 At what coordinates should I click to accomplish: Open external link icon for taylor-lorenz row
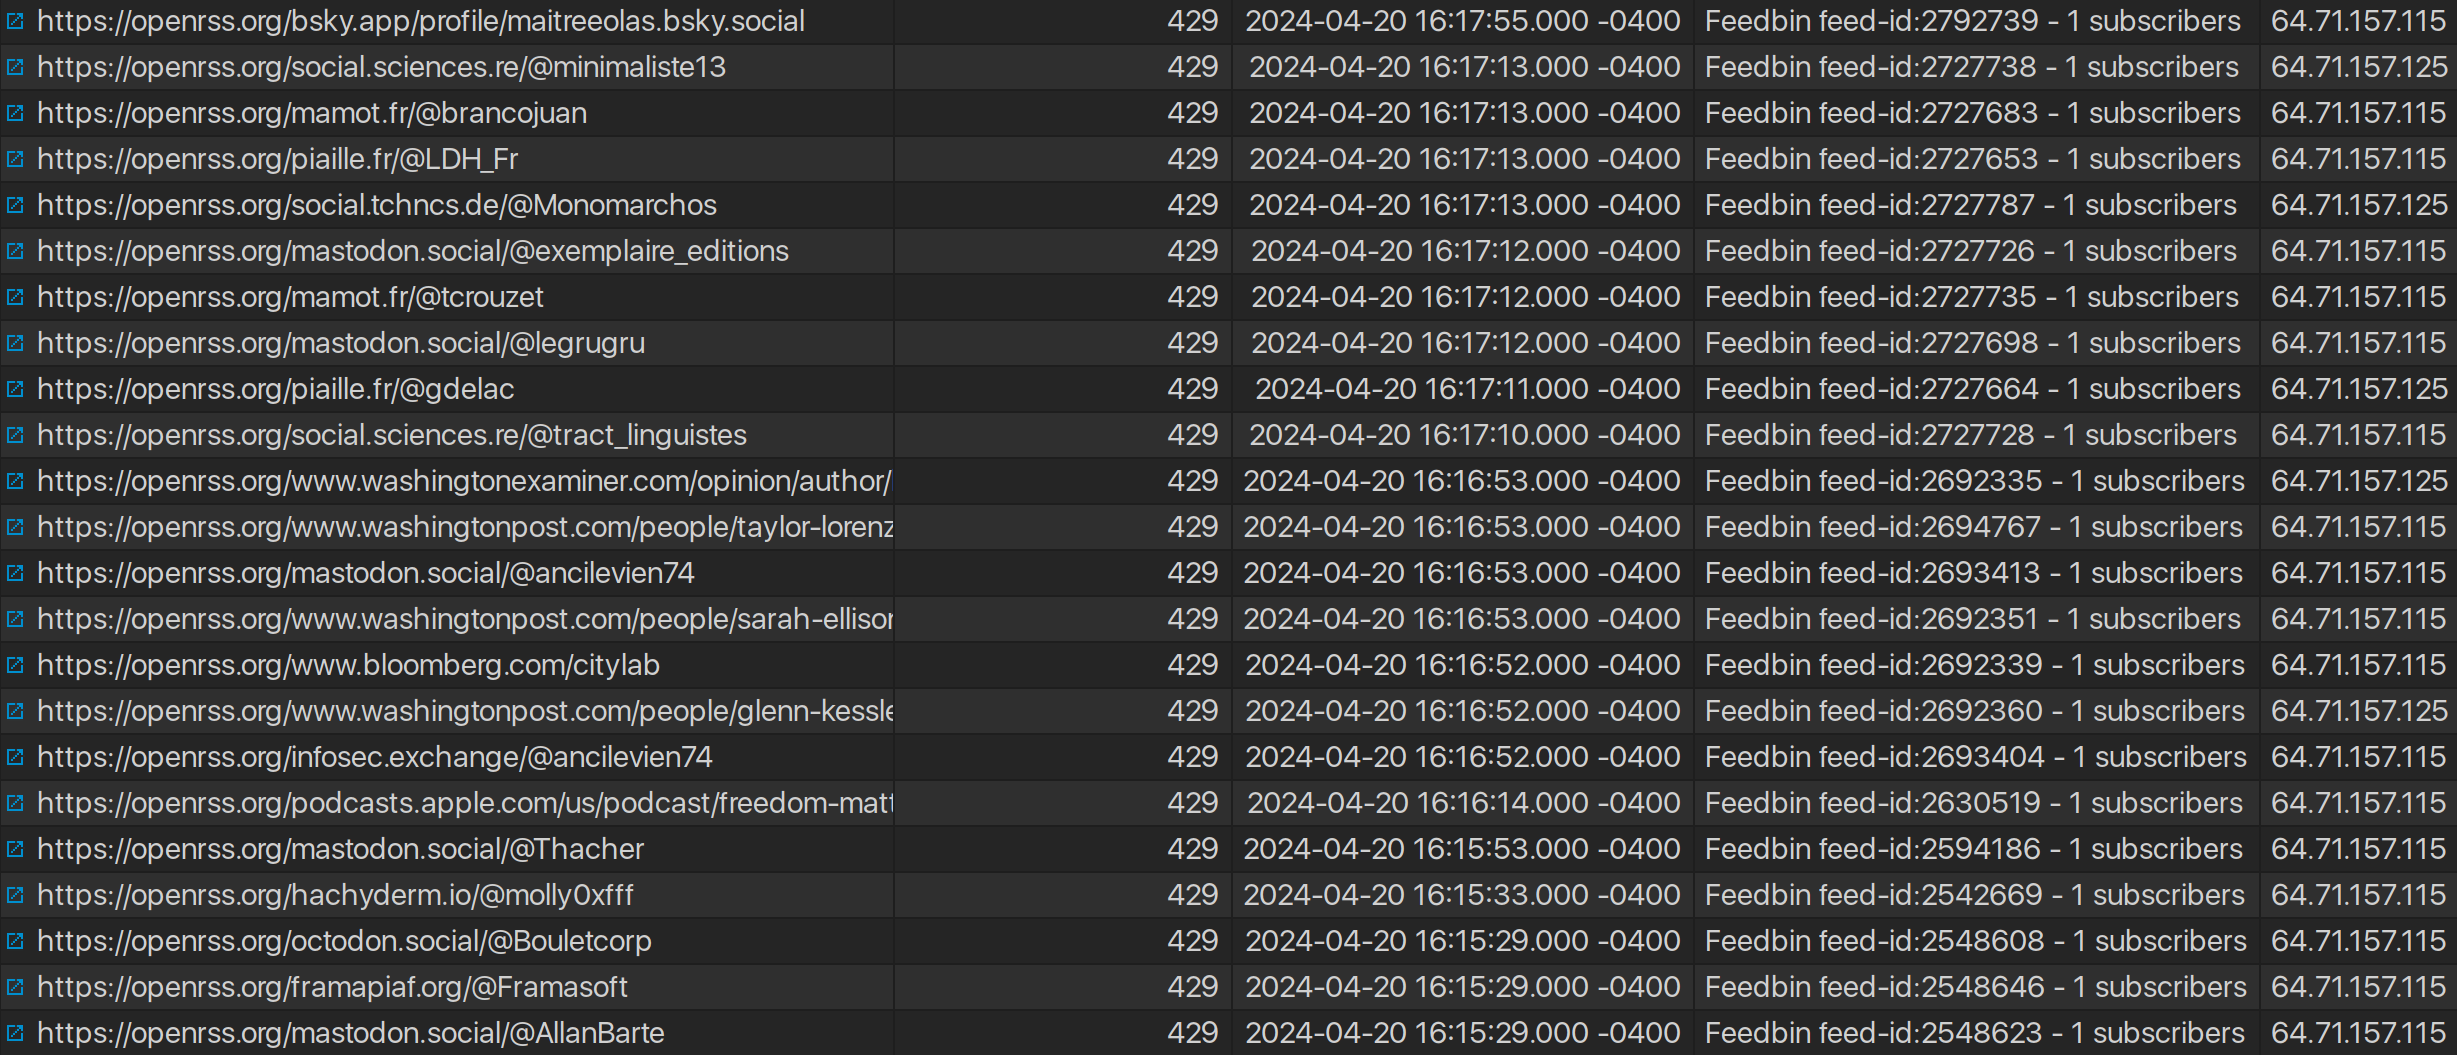15,527
